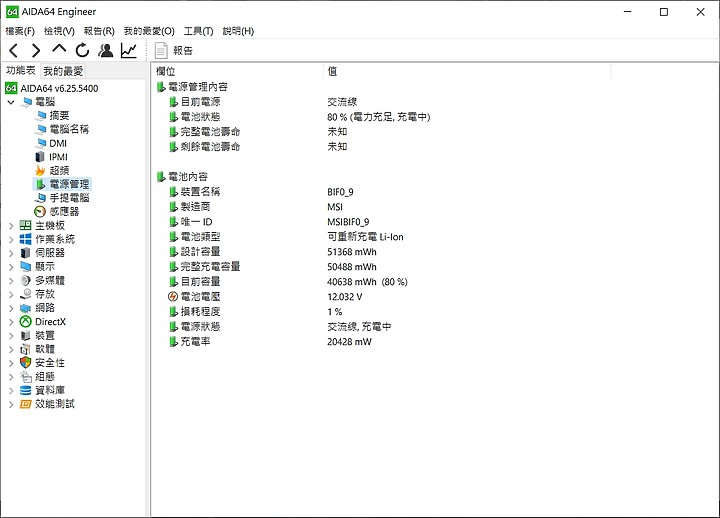Click the 資料庫 database icon
The image size is (720, 518).
coord(26,390)
